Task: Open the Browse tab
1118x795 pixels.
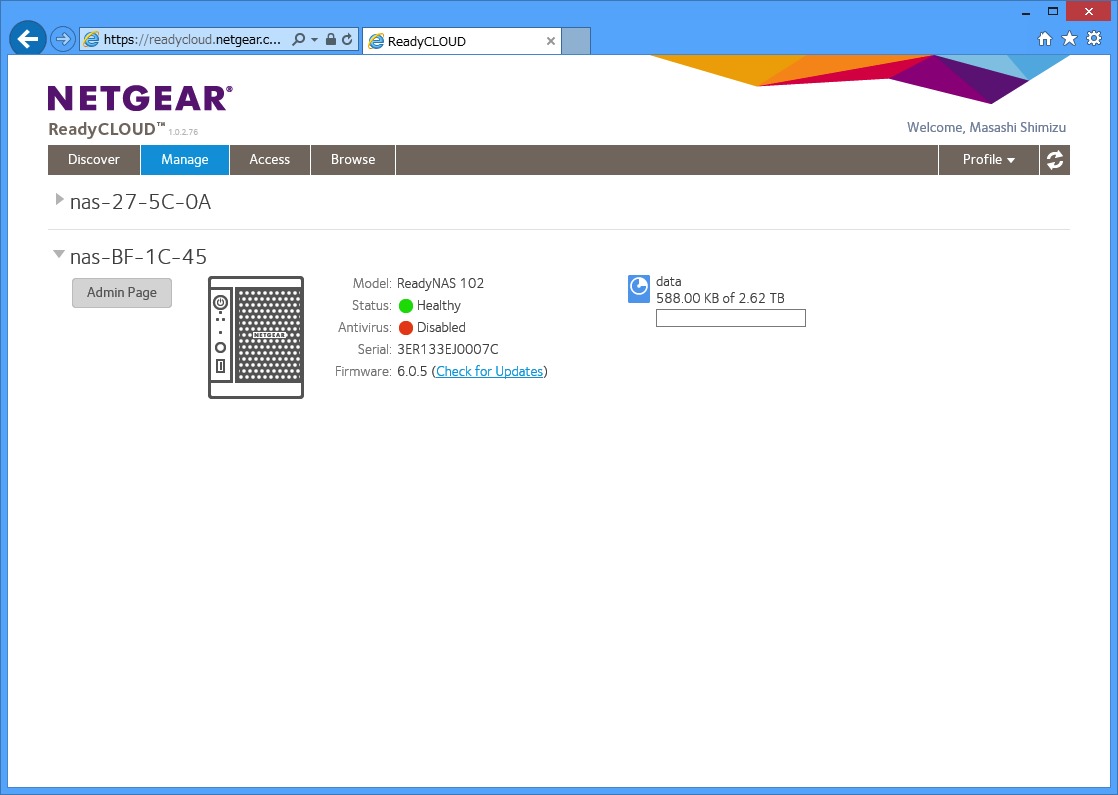Action: pyautogui.click(x=353, y=160)
